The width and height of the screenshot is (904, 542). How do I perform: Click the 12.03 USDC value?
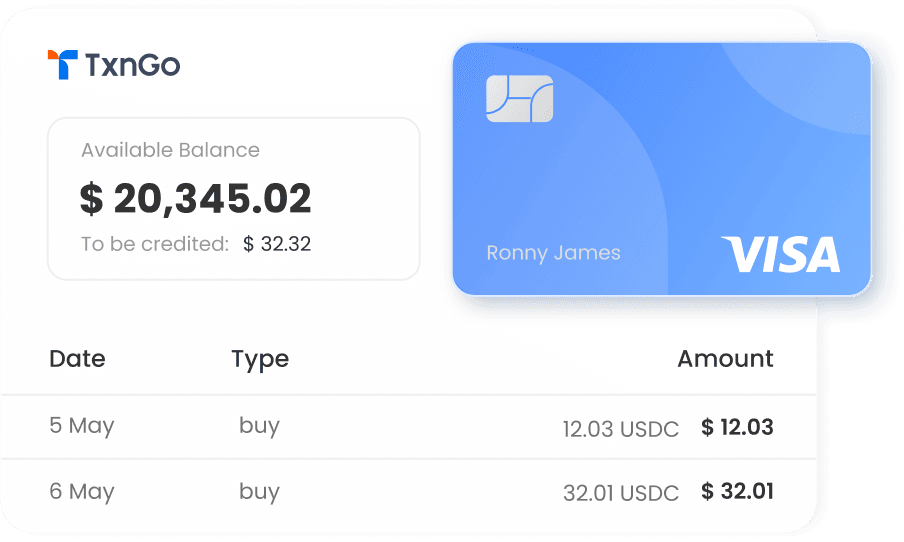[x=621, y=429]
